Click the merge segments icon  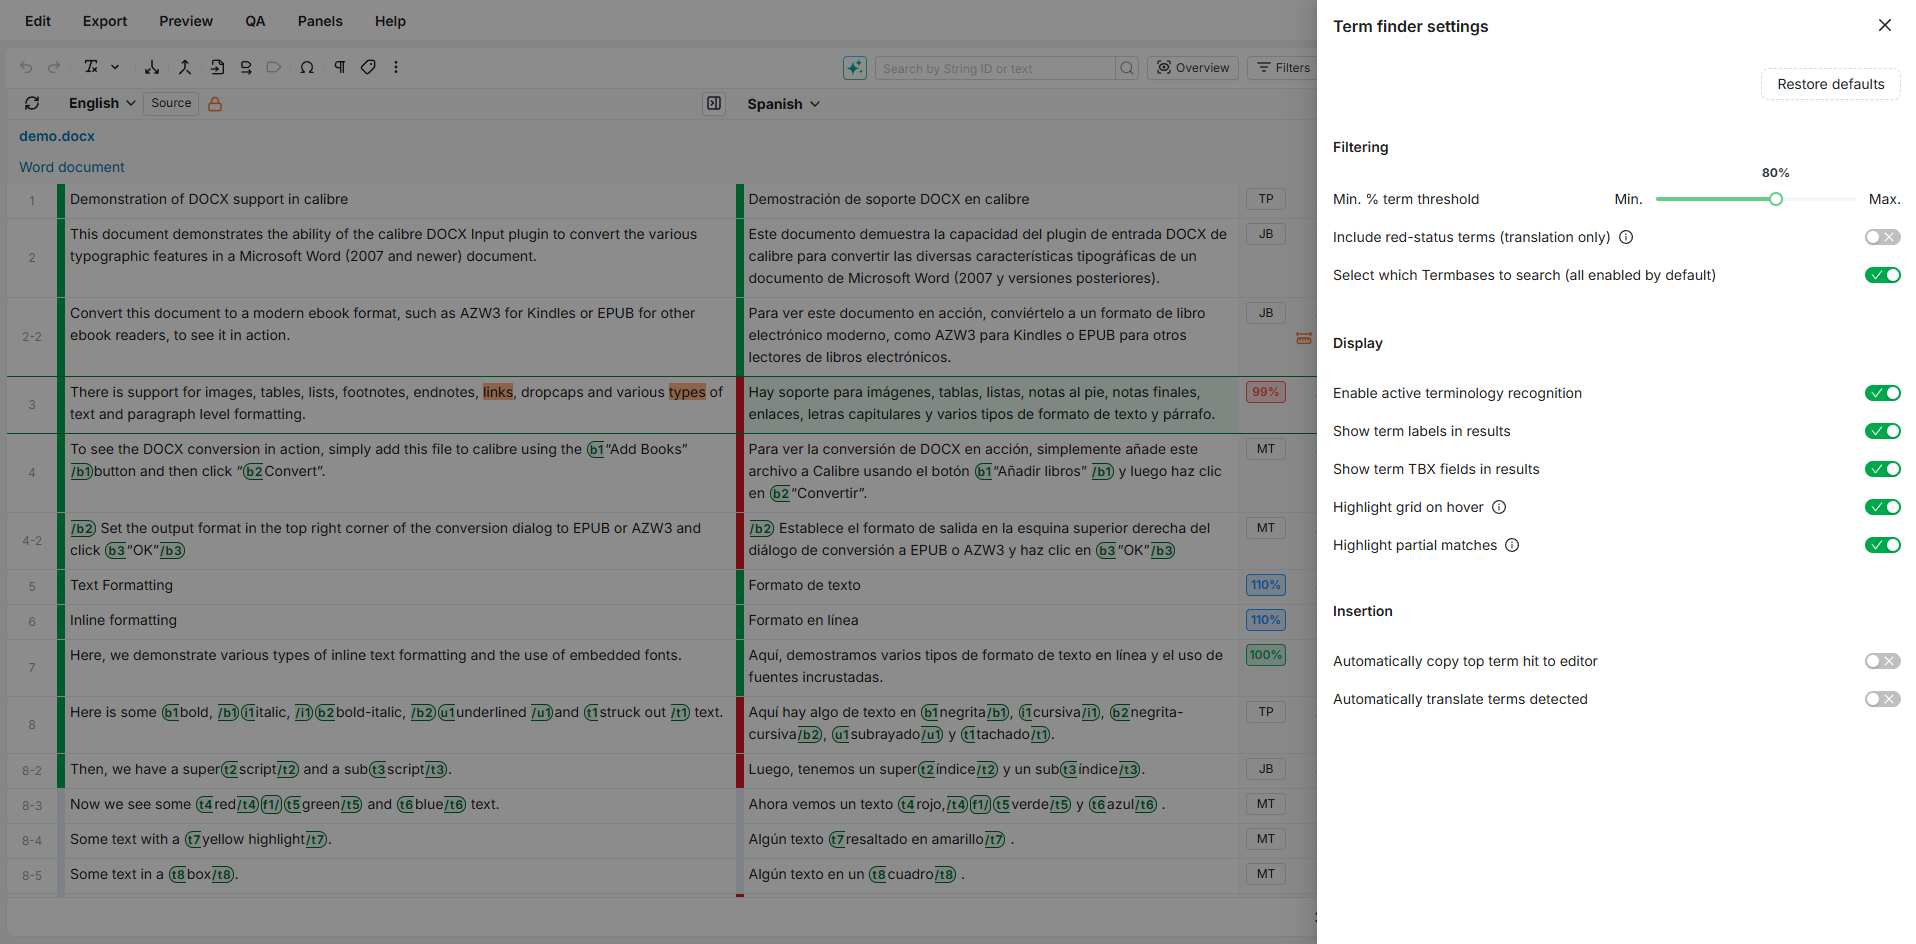(185, 67)
